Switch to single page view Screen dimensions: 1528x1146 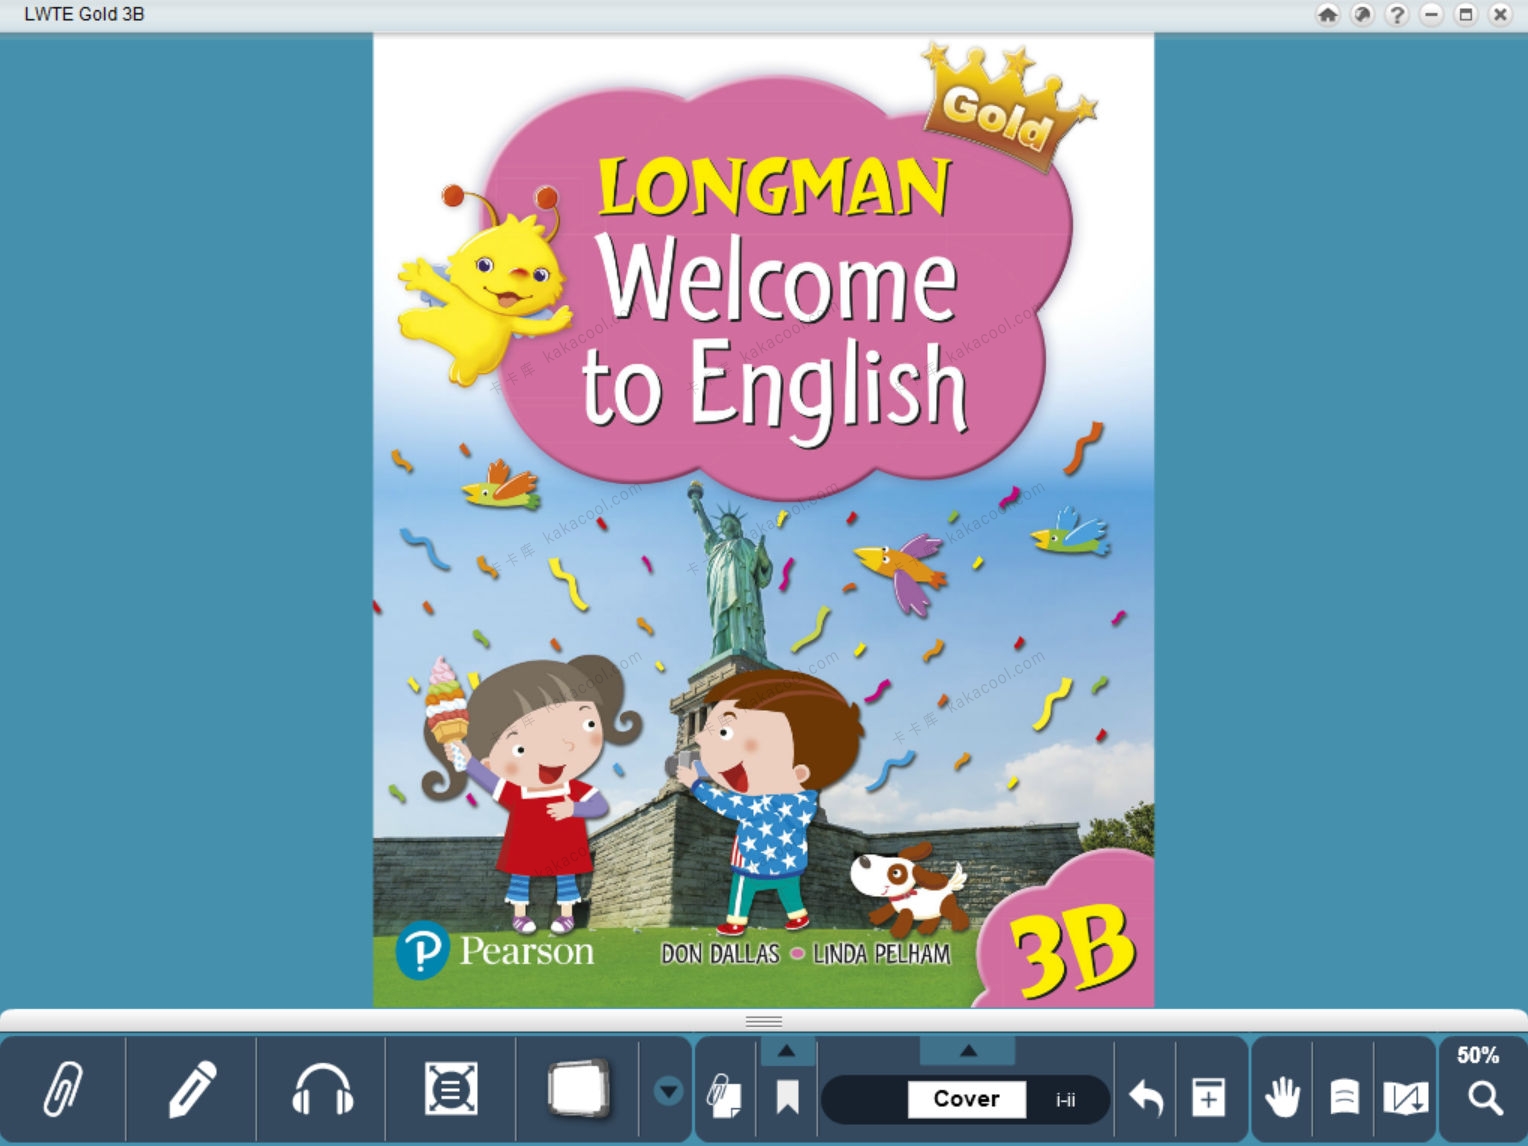click(x=1344, y=1097)
